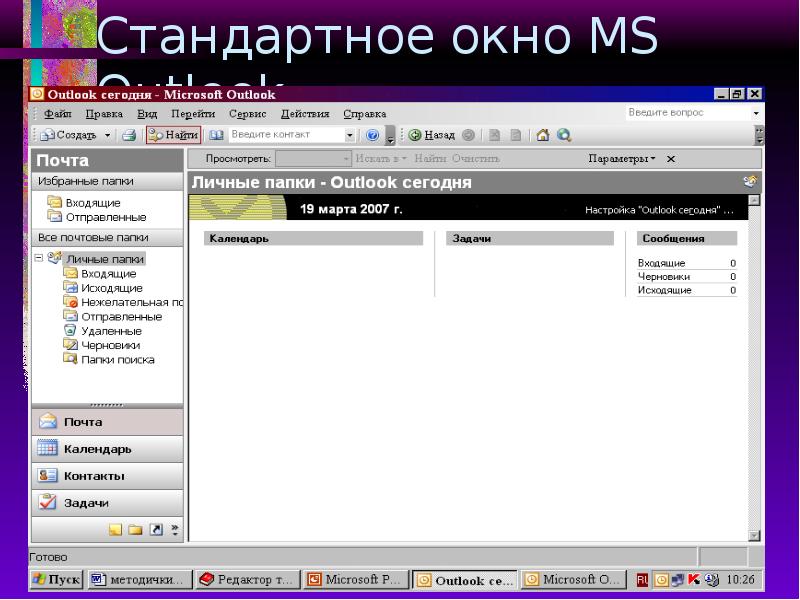Viewport: 800px width, 600px height.
Task: Open the Перейти menu
Action: pos(193,114)
